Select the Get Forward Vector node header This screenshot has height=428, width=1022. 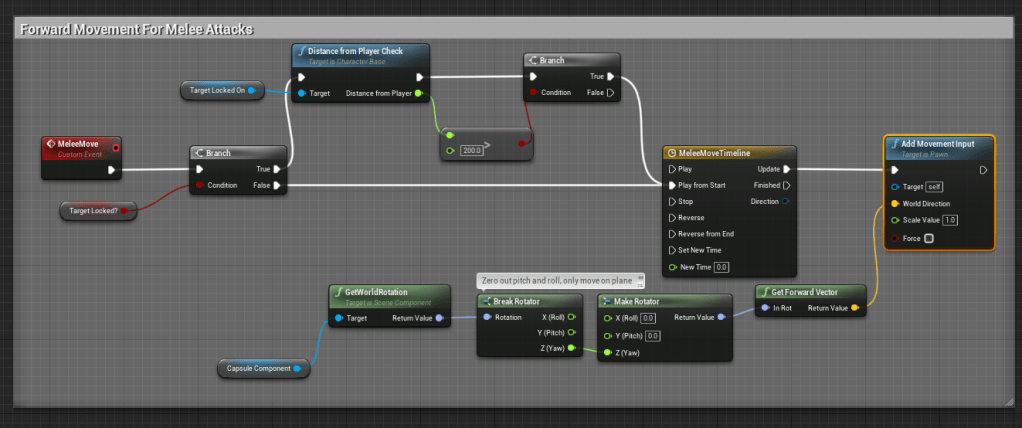point(808,292)
